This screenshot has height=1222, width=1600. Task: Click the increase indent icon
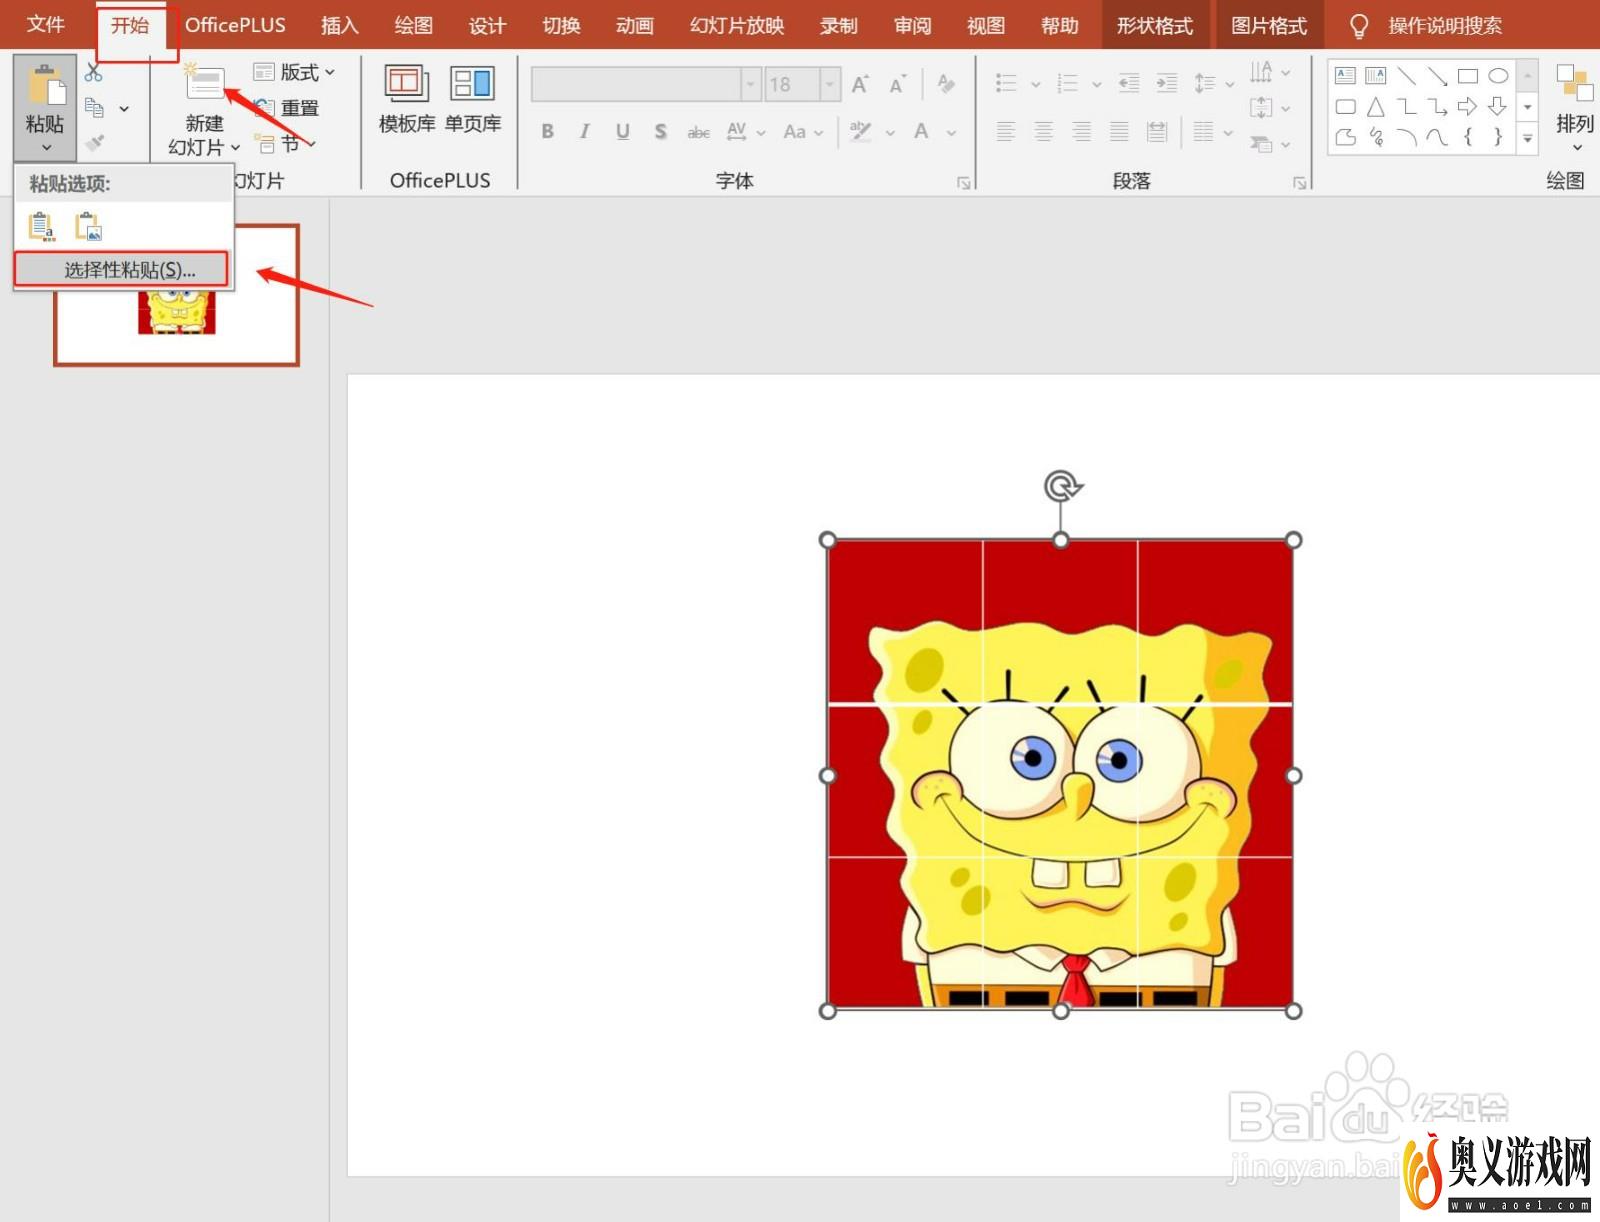pos(1167,84)
